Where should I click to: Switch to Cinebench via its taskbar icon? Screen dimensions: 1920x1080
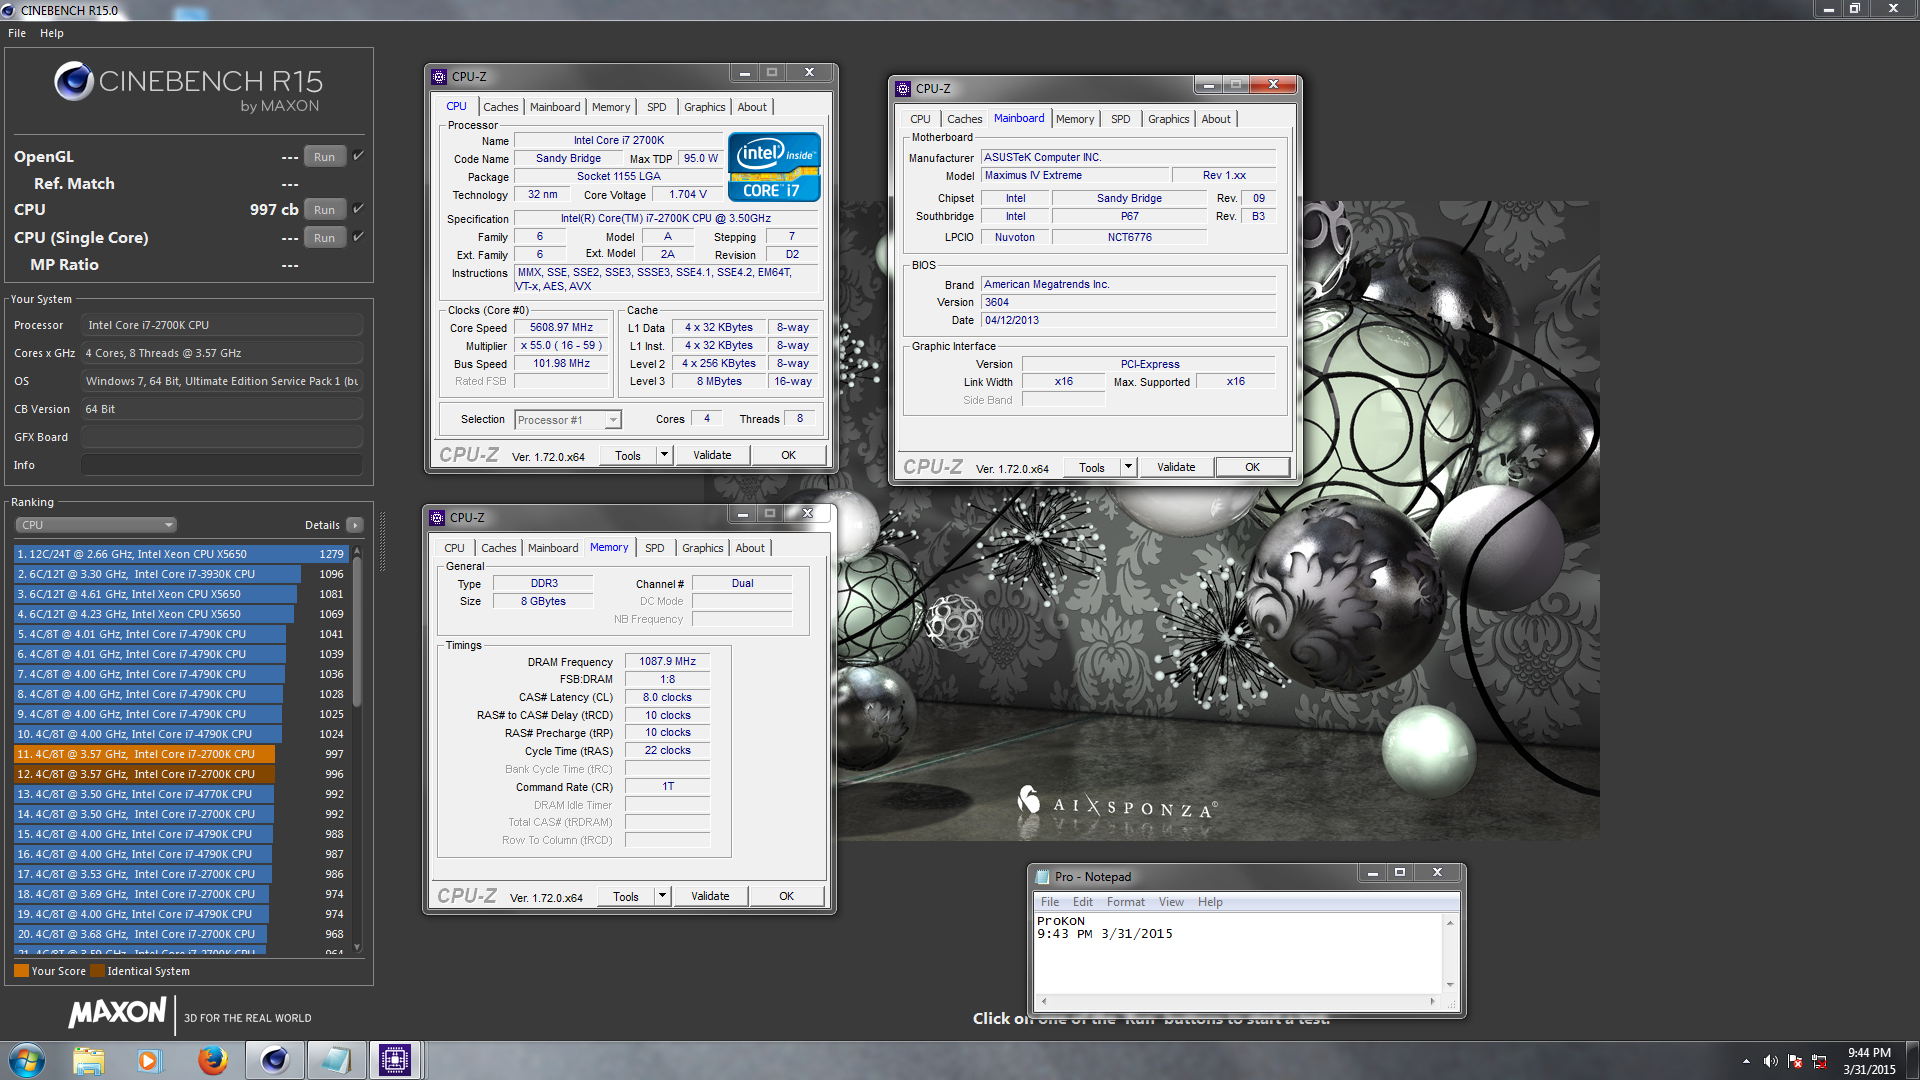coord(275,1060)
